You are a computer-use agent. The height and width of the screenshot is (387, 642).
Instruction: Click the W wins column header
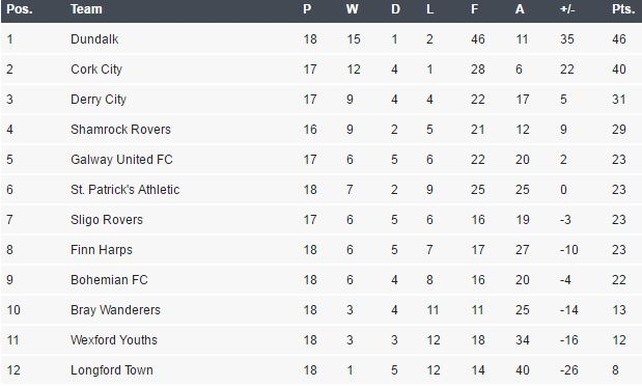(352, 9)
